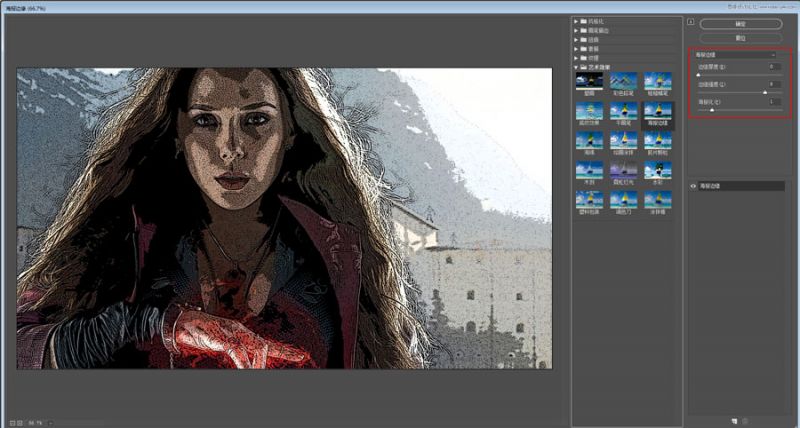The height and width of the screenshot is (428, 800).
Task: Choose the 彩色铅笔 (Colored Pencil) filter
Action: point(623,81)
